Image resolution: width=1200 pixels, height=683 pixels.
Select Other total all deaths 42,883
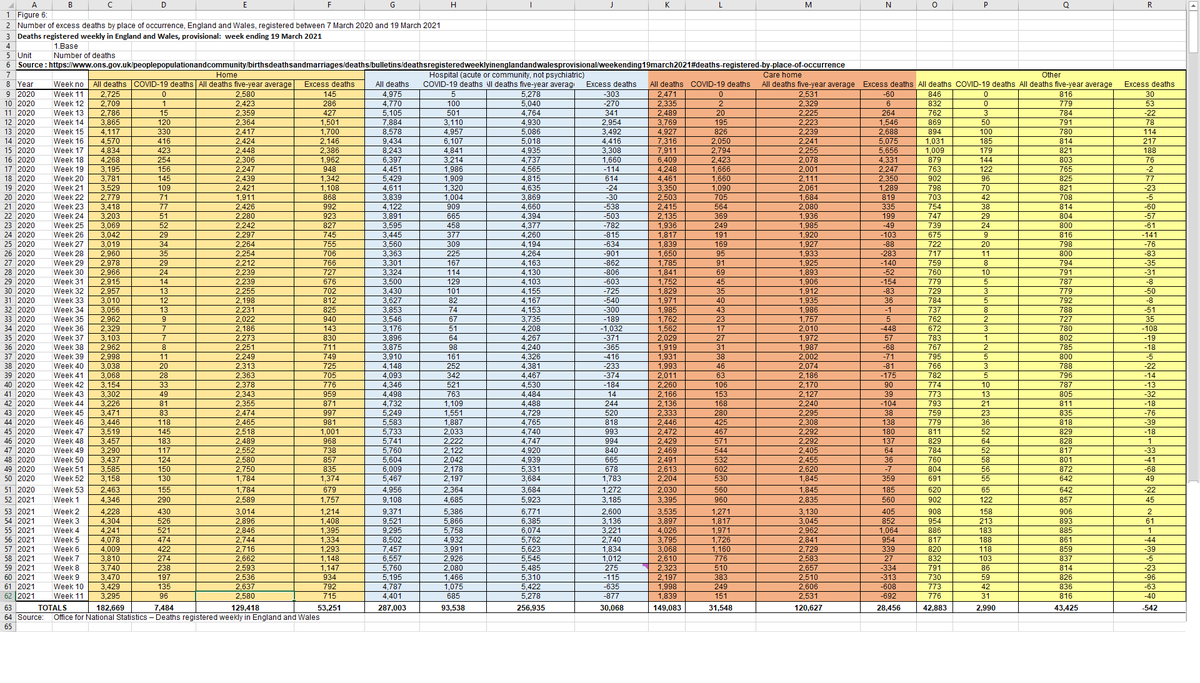tap(934, 607)
